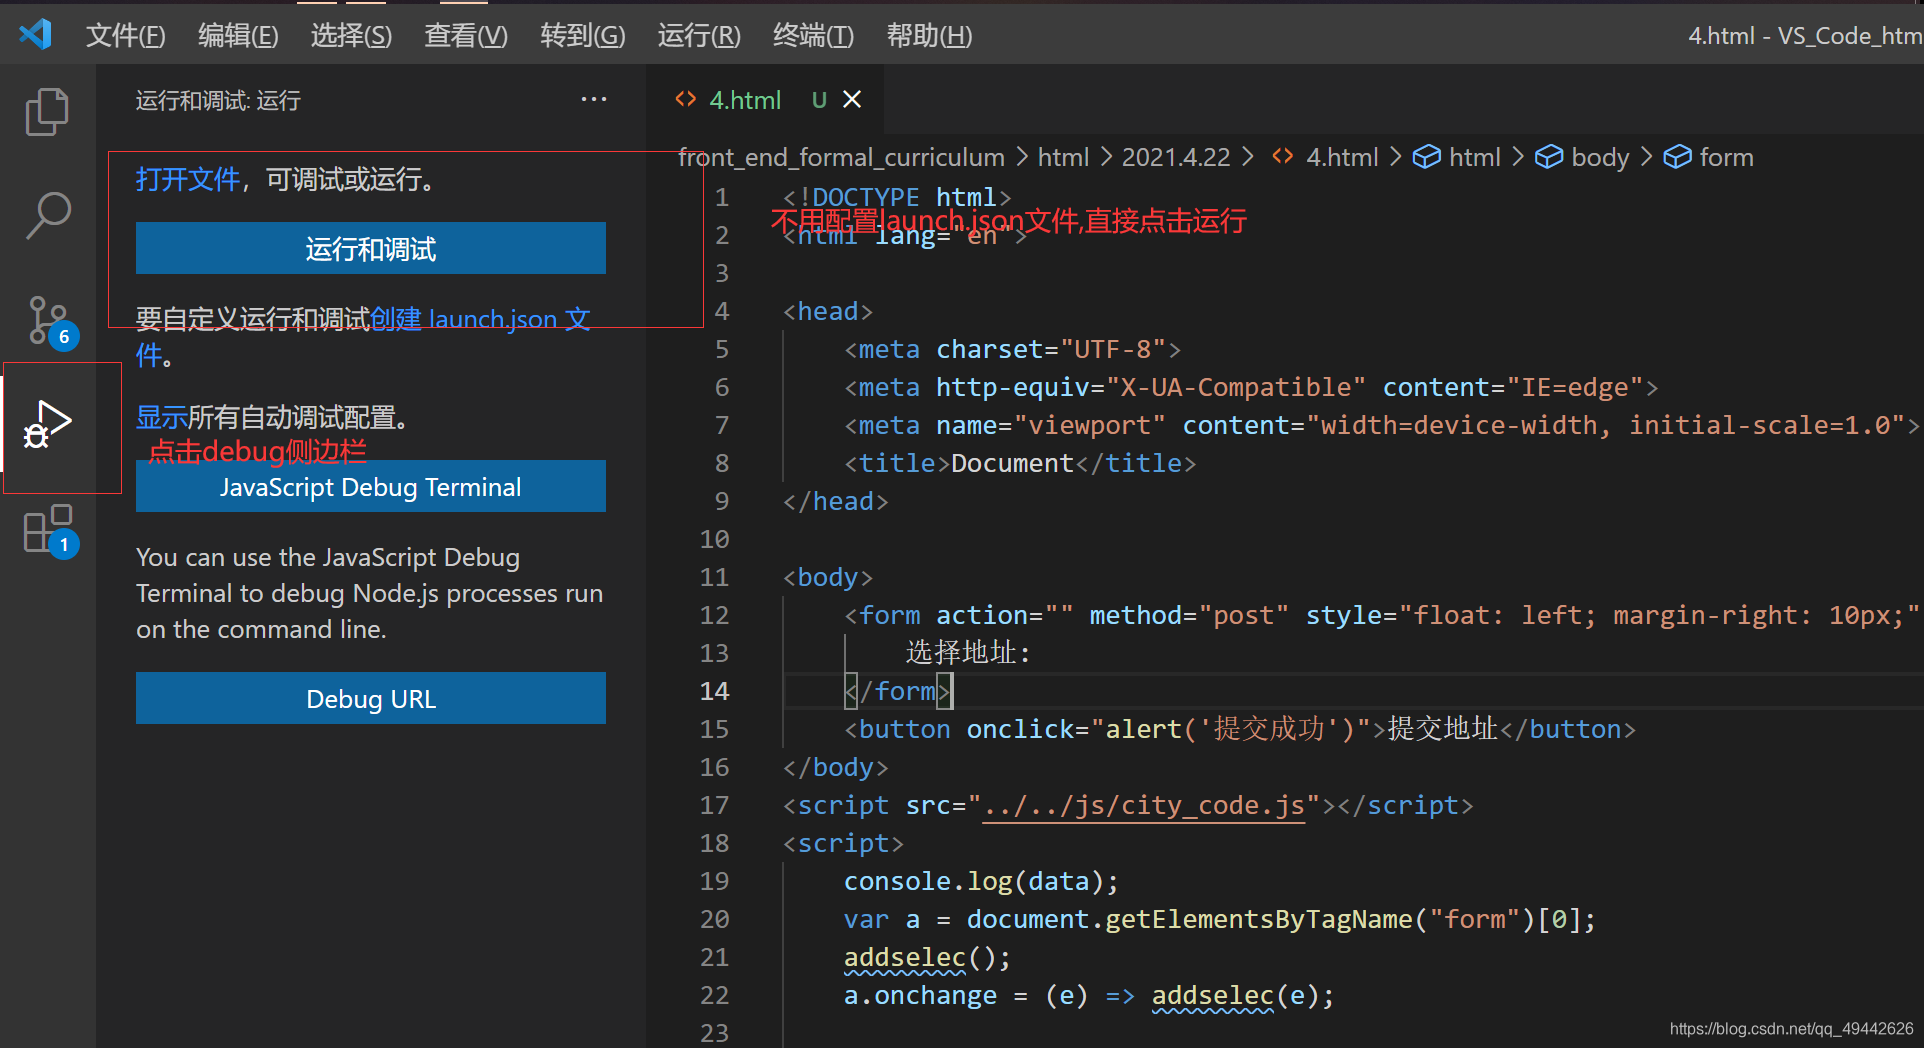Open the 转到(G) menu
The width and height of the screenshot is (1924, 1048).
tap(583, 36)
